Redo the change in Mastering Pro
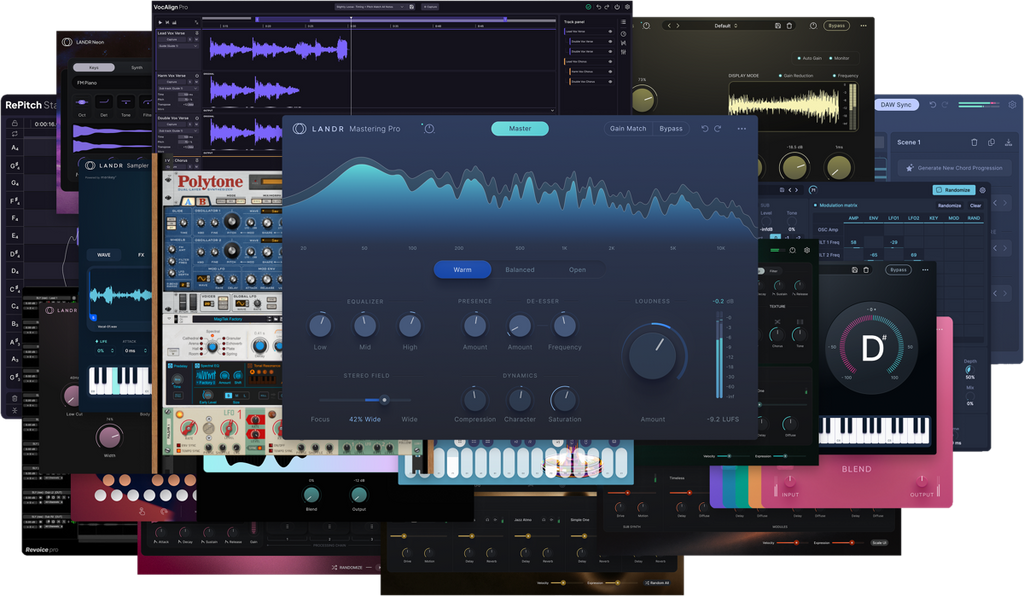Screen dimensions: 1024x596 (718, 129)
